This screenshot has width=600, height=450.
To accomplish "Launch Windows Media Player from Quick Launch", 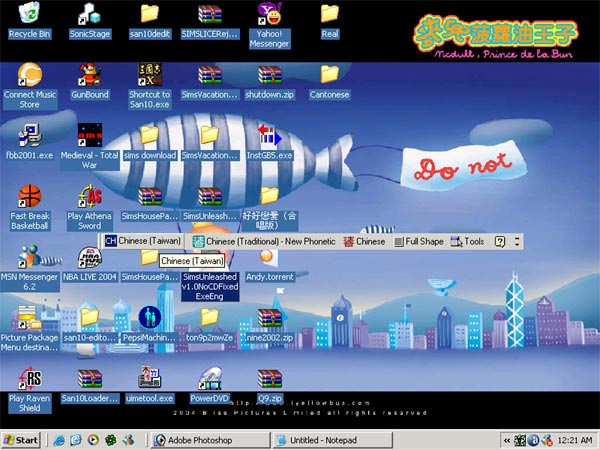I will point(93,440).
